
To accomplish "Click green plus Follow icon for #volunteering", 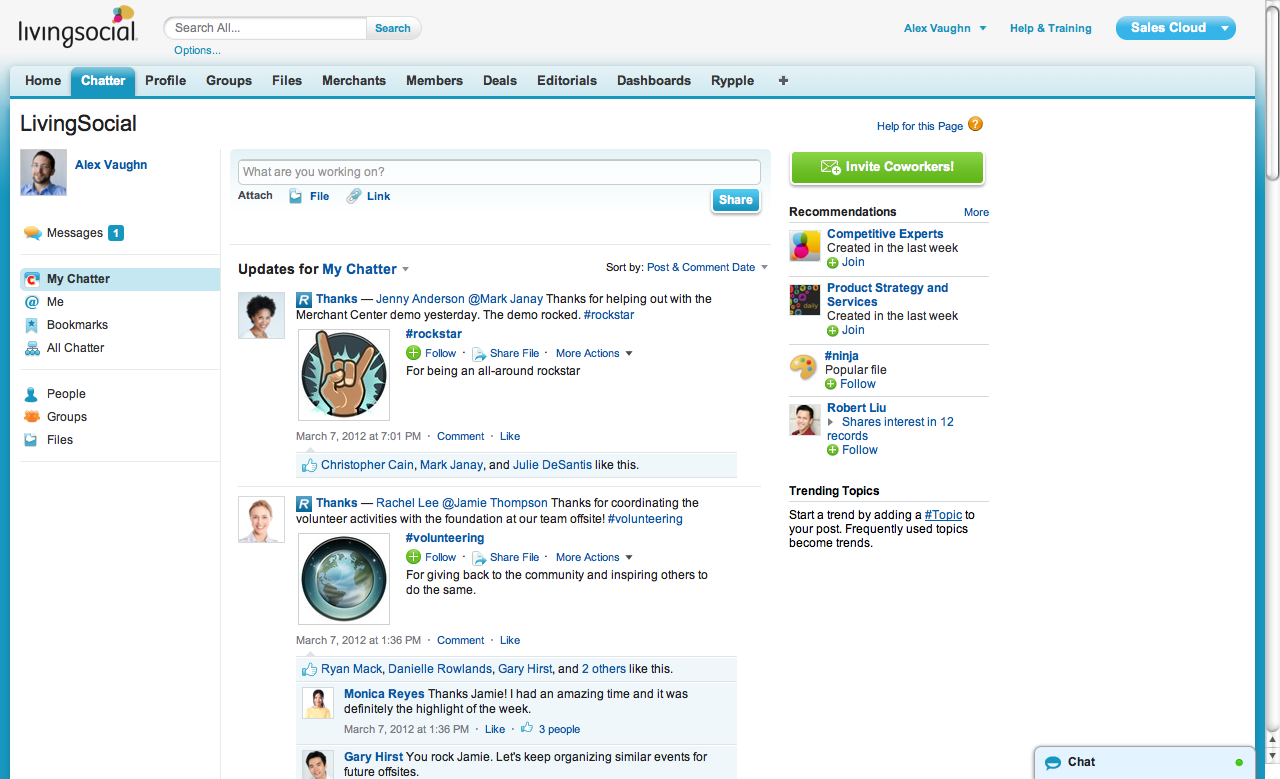I will click(x=413, y=557).
